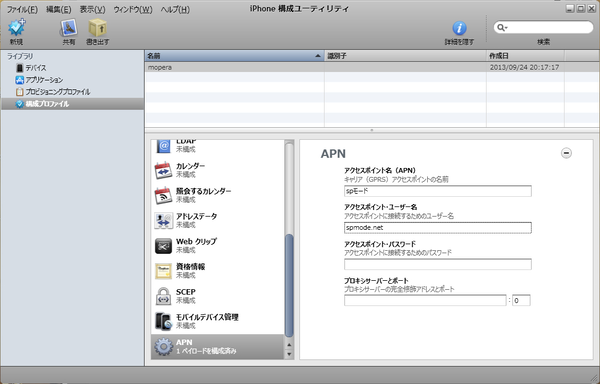Create a new profile with 新規 icon
Viewport: 600px width, 384px height.
point(16,28)
